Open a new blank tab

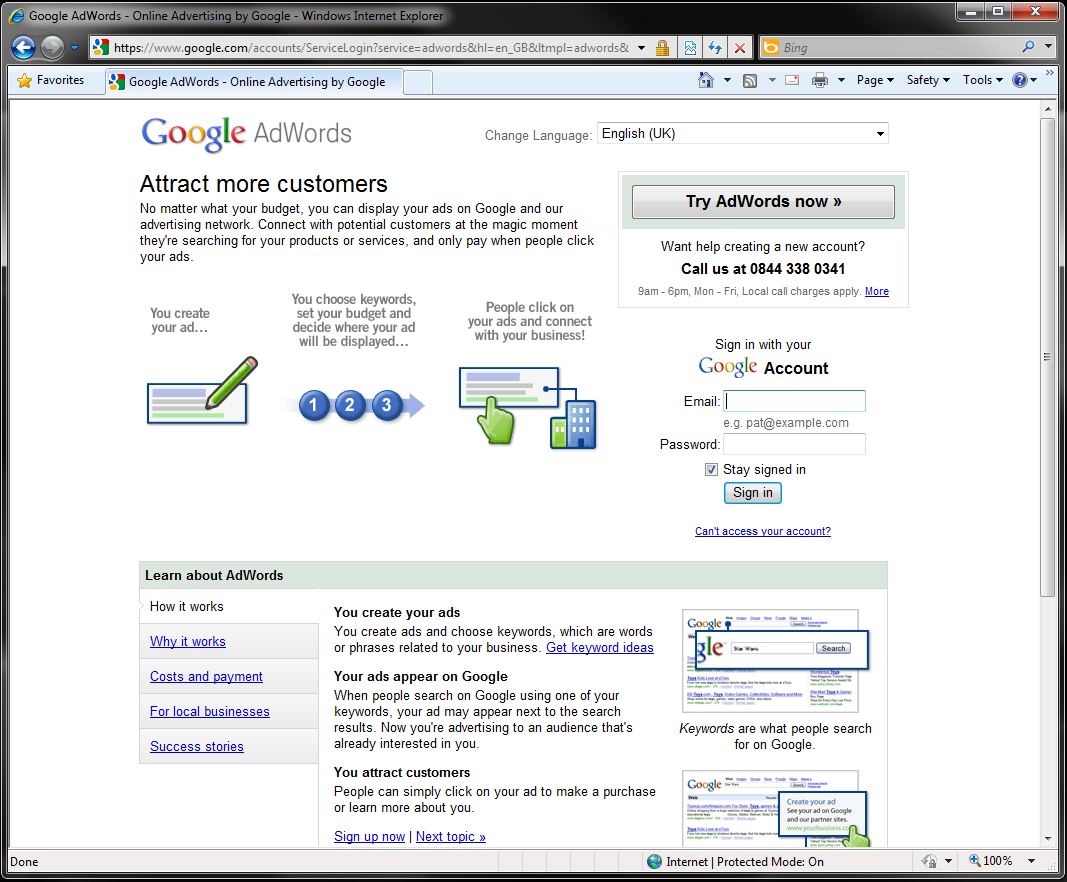pos(418,82)
